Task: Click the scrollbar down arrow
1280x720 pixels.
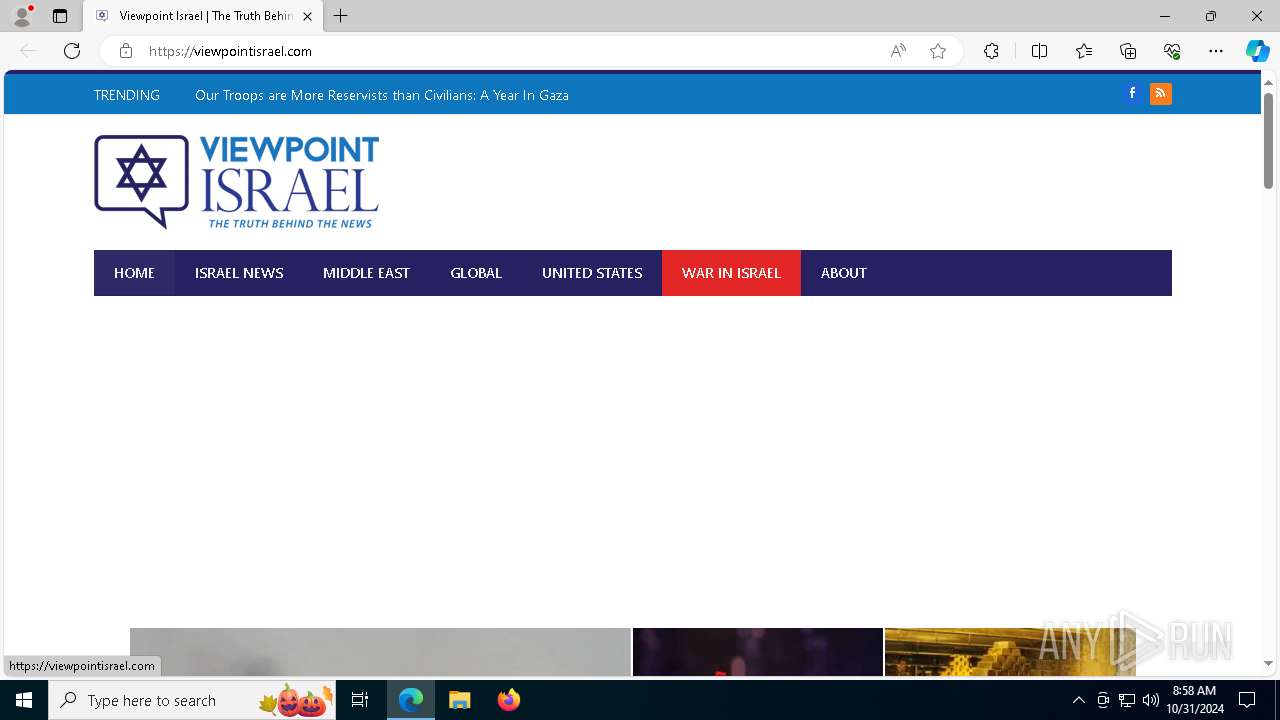Action: [x=1268, y=663]
